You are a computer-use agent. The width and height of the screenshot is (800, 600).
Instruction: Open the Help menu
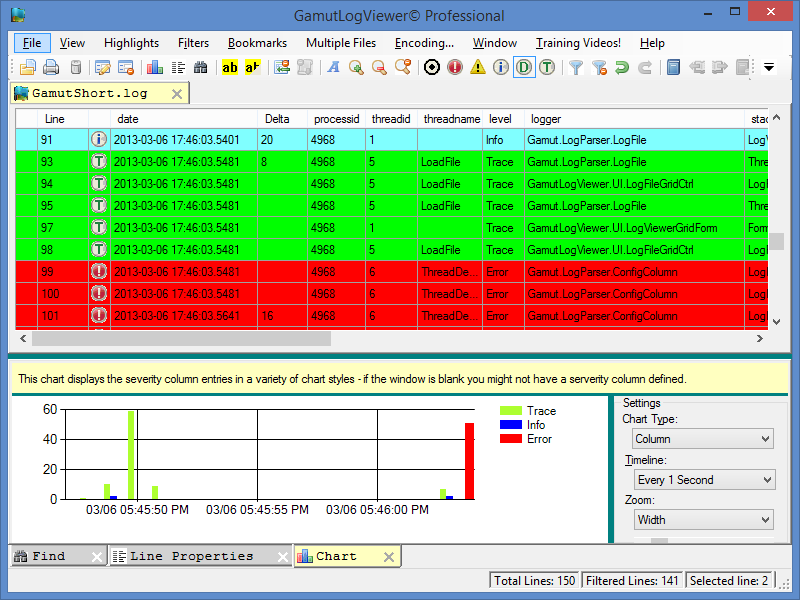coord(652,43)
